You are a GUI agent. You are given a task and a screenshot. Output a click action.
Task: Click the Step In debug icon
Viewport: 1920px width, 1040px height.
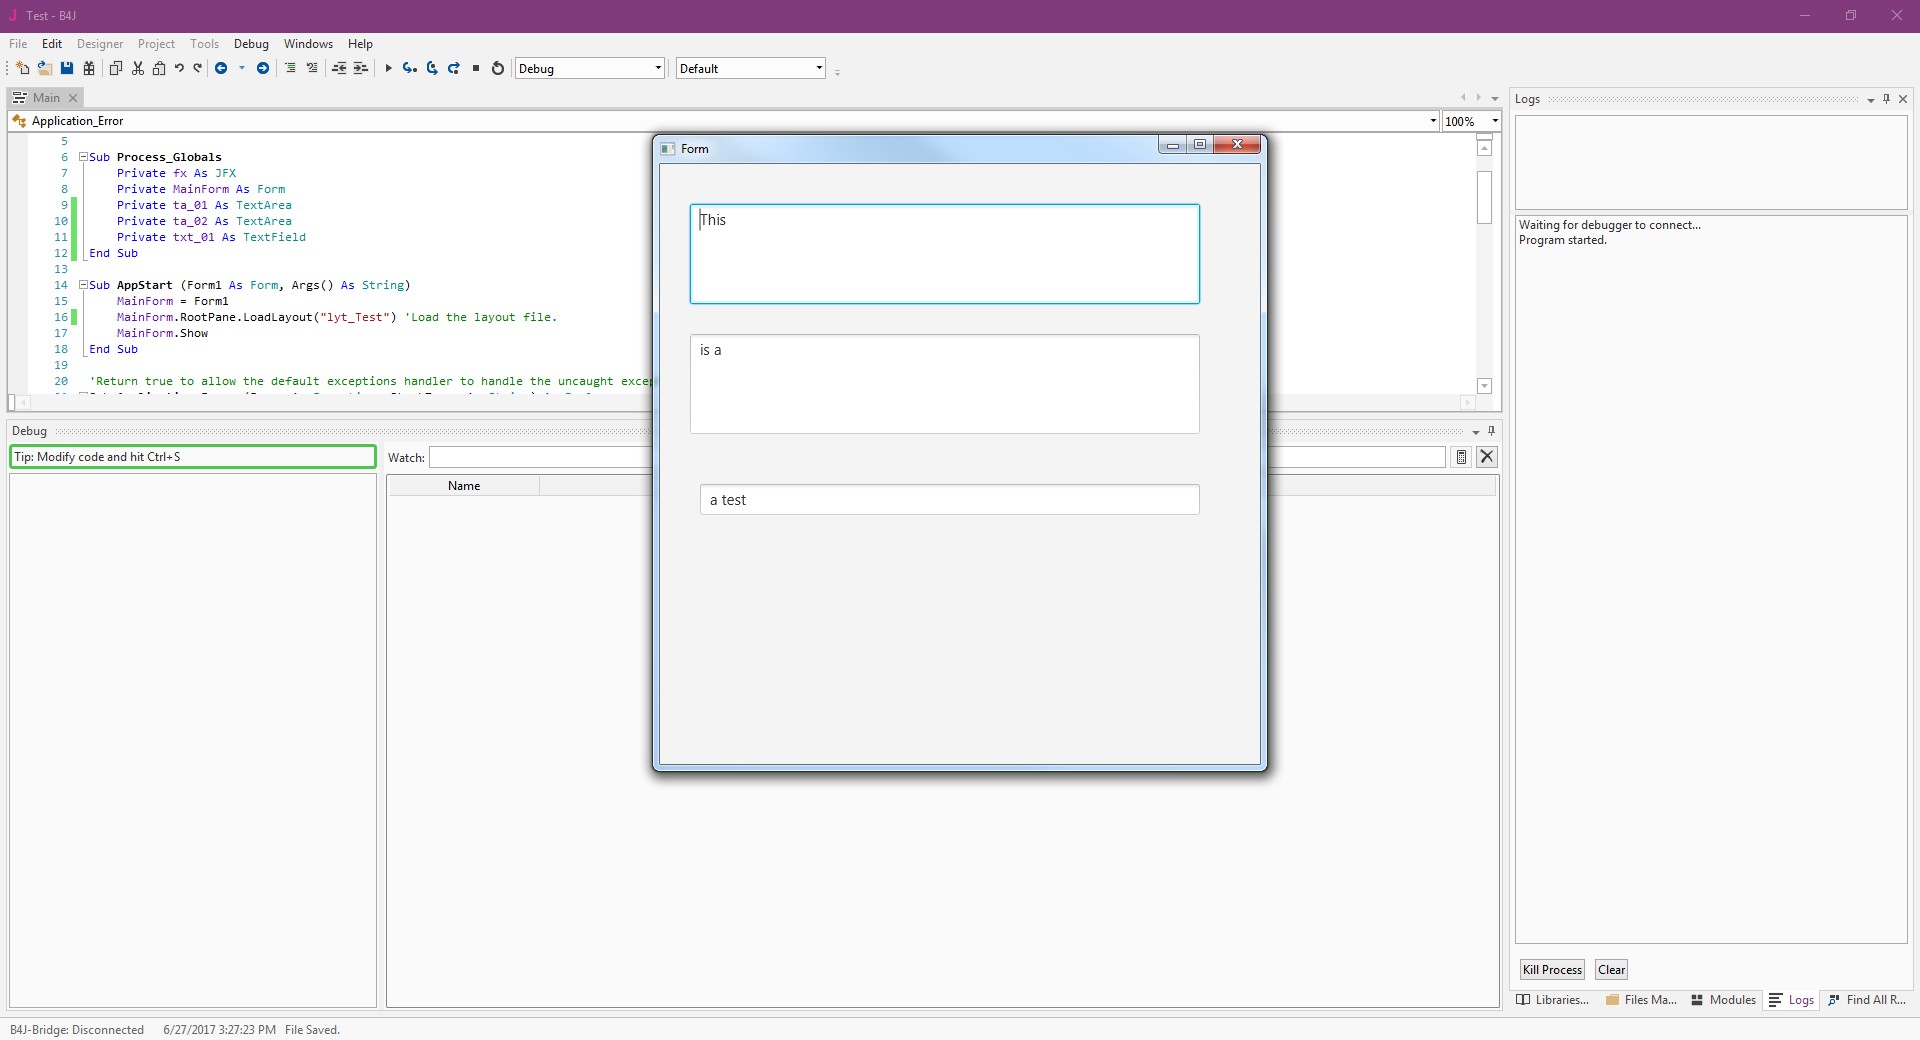point(410,68)
